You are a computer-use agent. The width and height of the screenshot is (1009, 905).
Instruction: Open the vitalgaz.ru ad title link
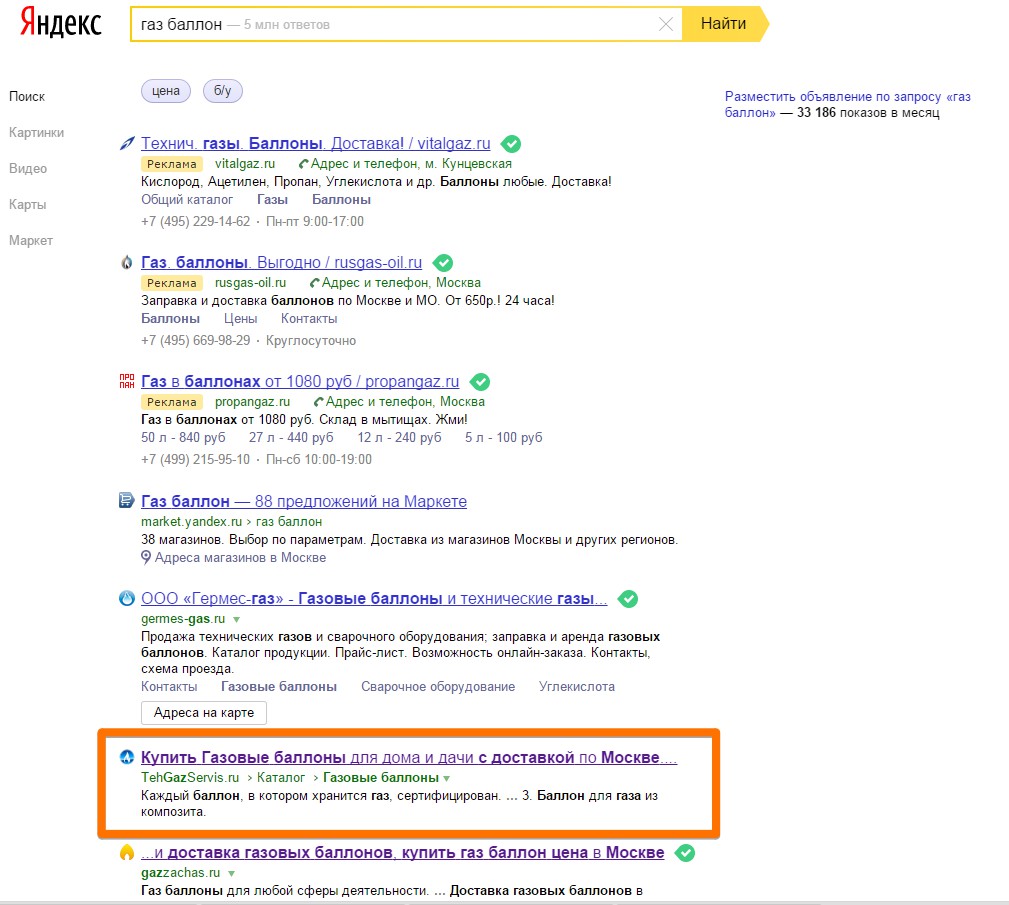(x=315, y=143)
